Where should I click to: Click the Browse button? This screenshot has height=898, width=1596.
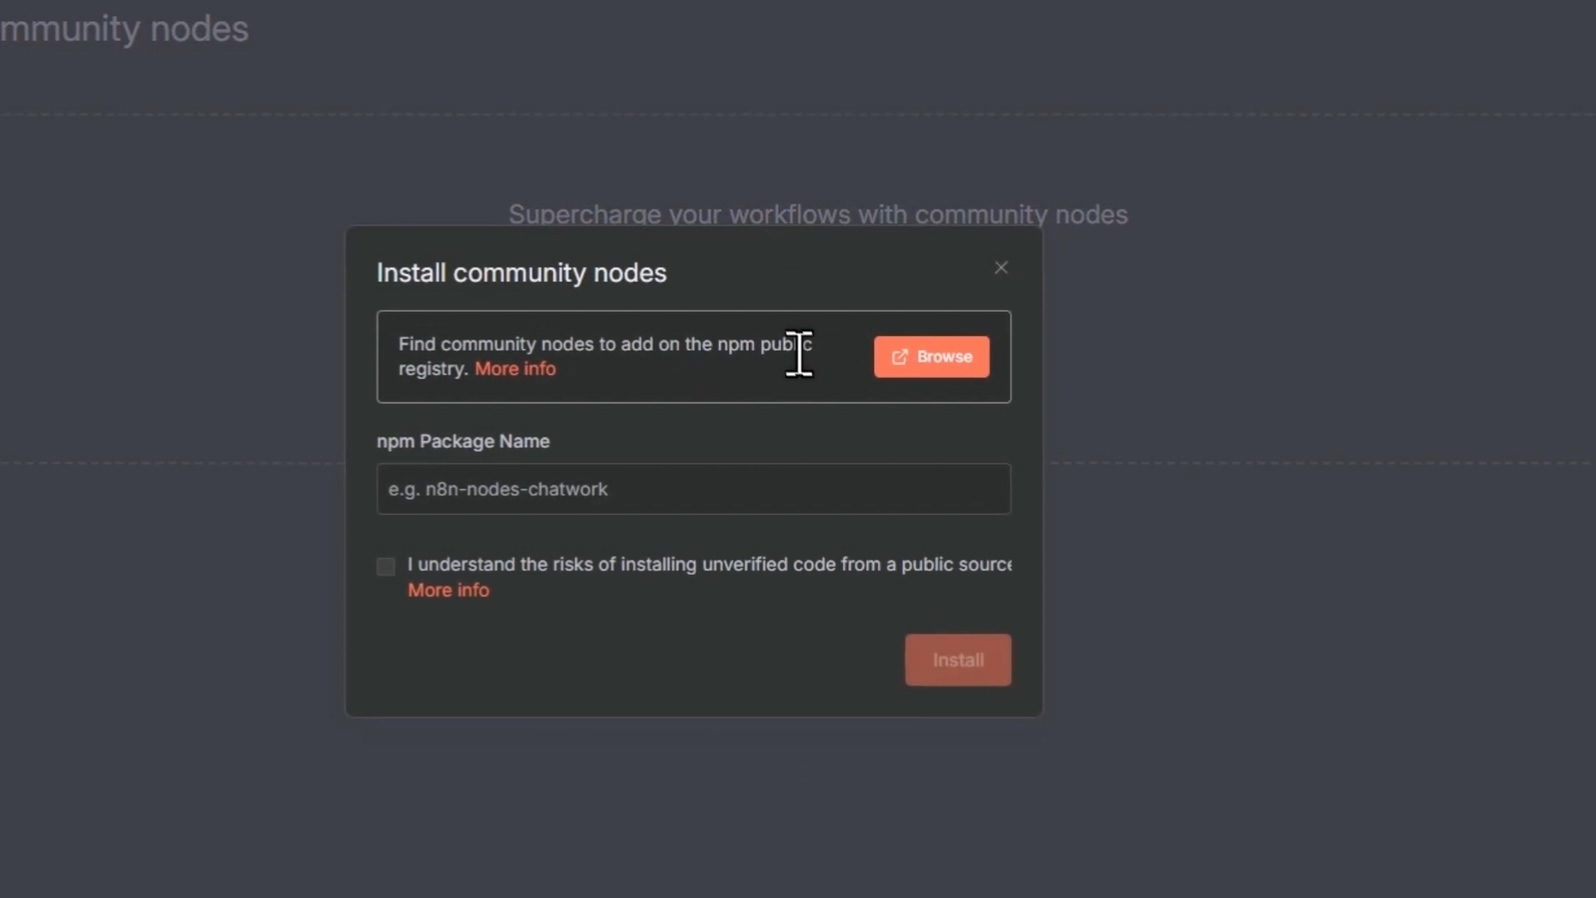click(x=931, y=357)
